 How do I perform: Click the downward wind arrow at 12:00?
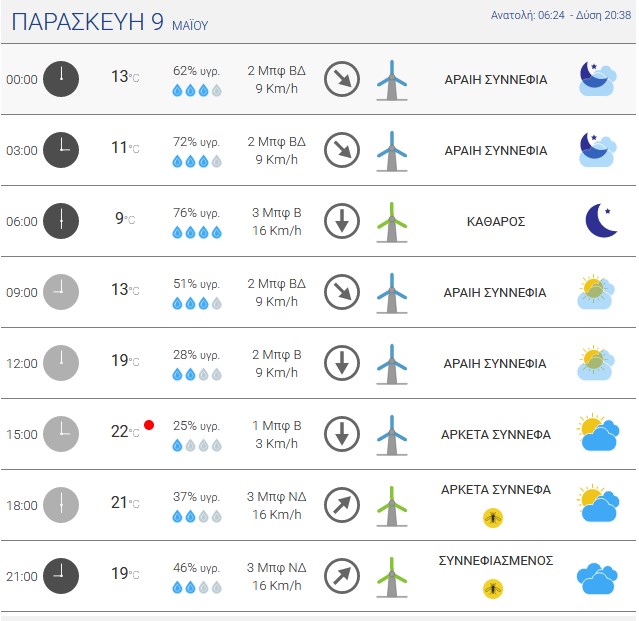click(342, 363)
